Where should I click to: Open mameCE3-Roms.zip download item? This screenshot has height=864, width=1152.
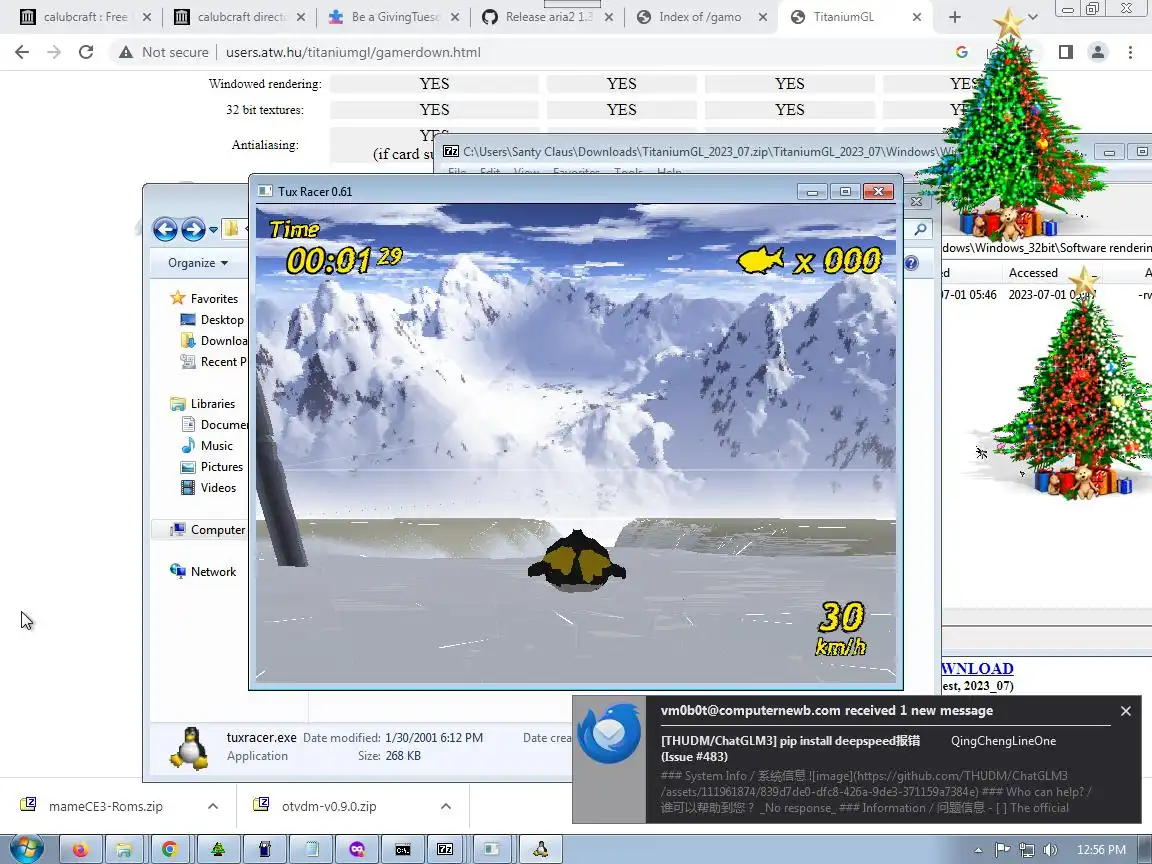point(106,806)
